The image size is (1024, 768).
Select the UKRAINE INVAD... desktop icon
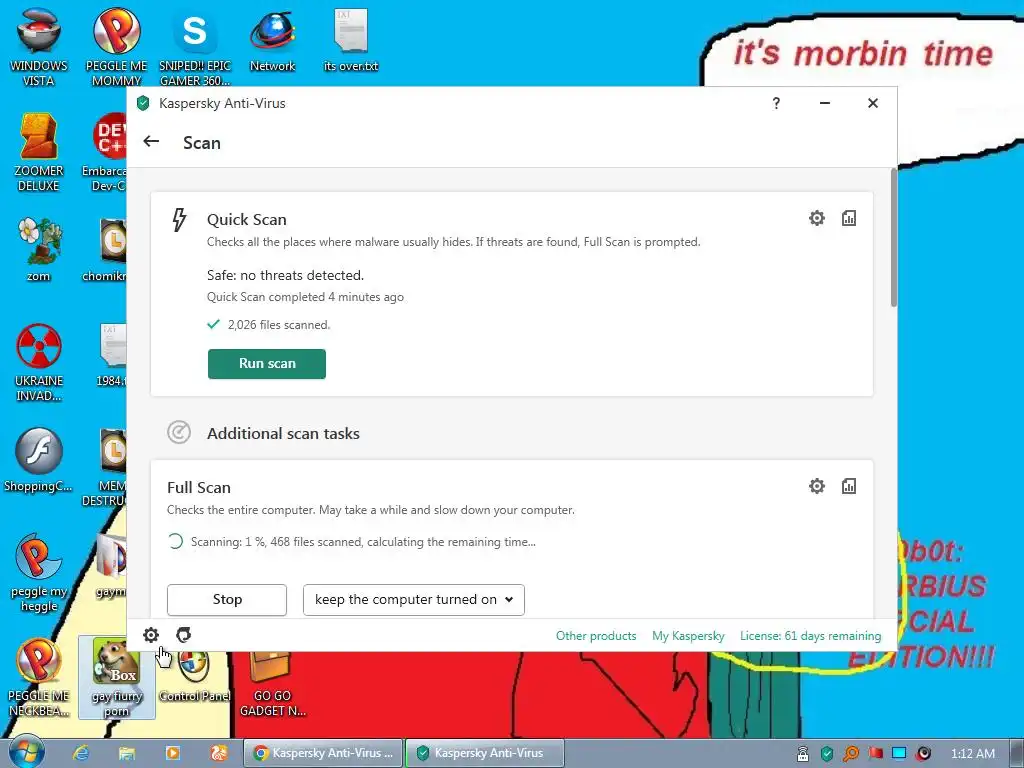tap(39, 362)
